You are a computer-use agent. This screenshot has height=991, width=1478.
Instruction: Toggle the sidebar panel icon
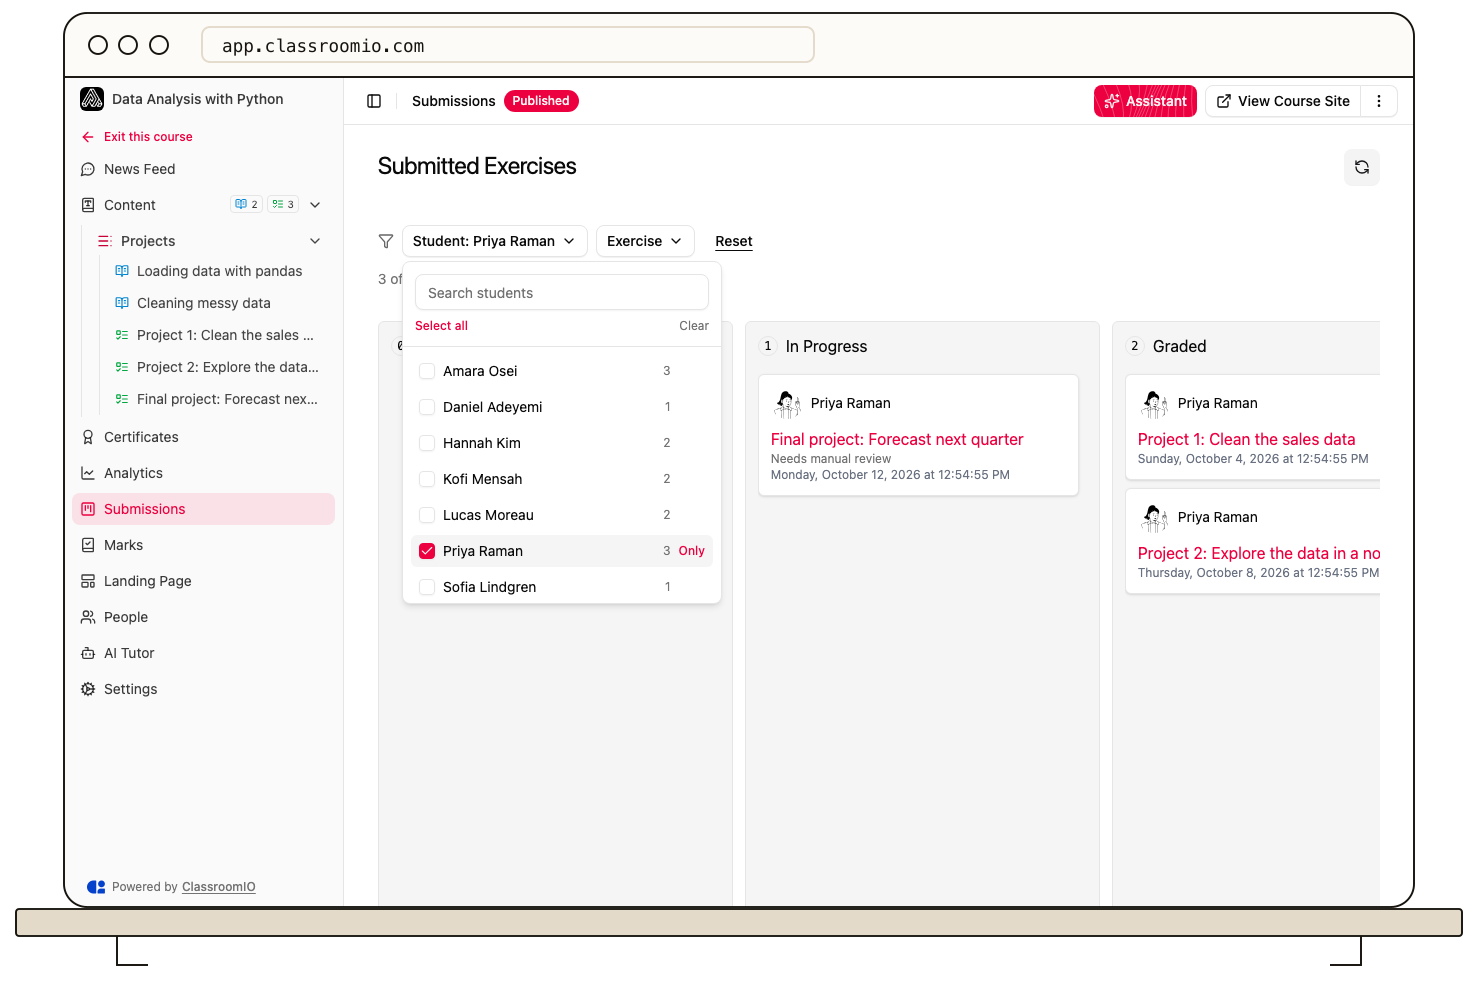click(374, 101)
